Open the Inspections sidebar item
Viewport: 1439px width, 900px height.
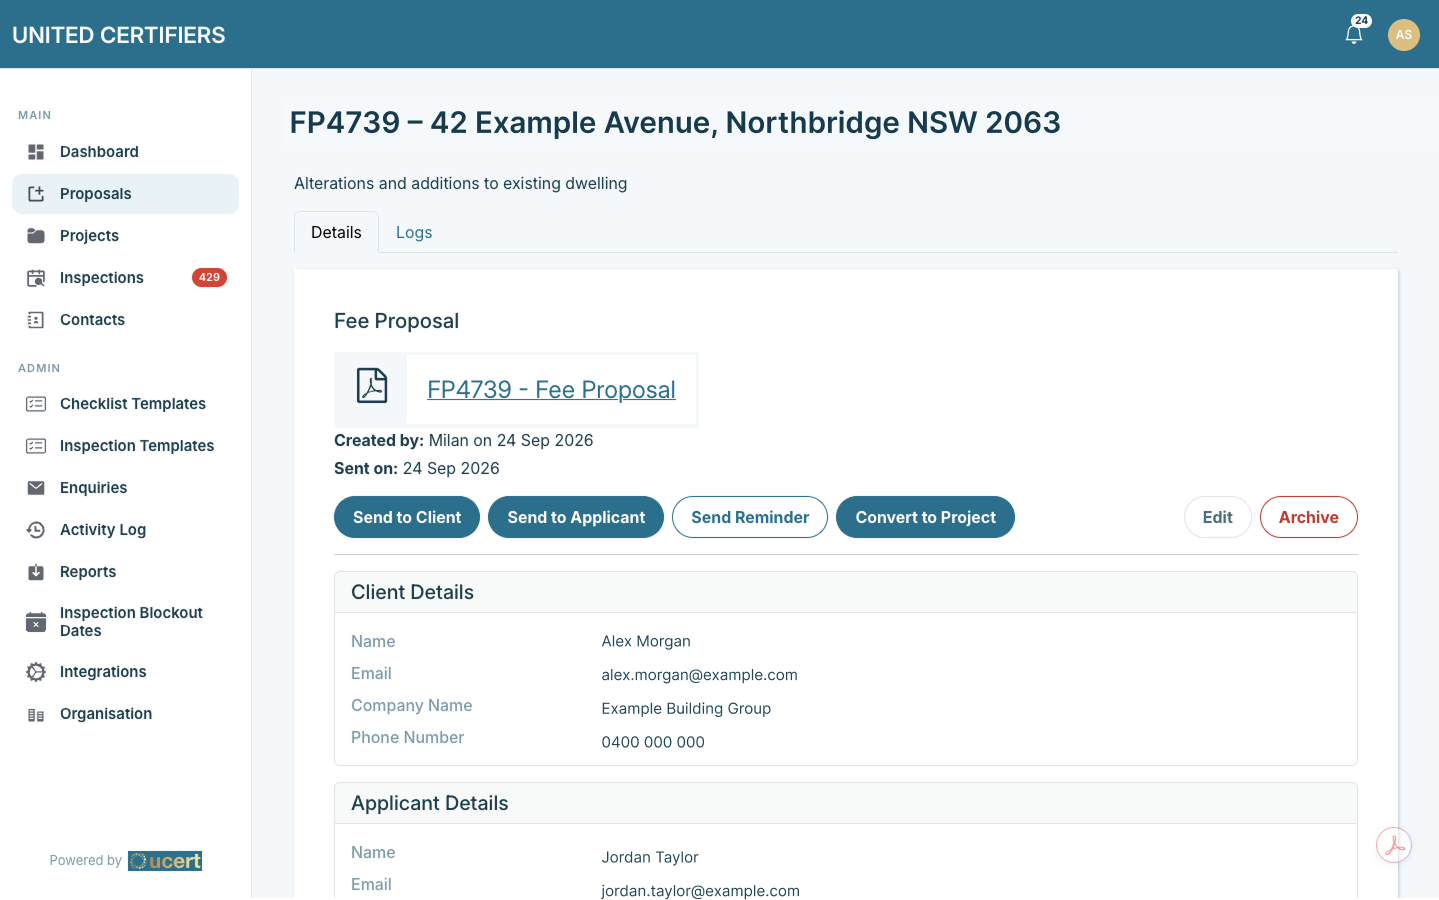tap(125, 278)
